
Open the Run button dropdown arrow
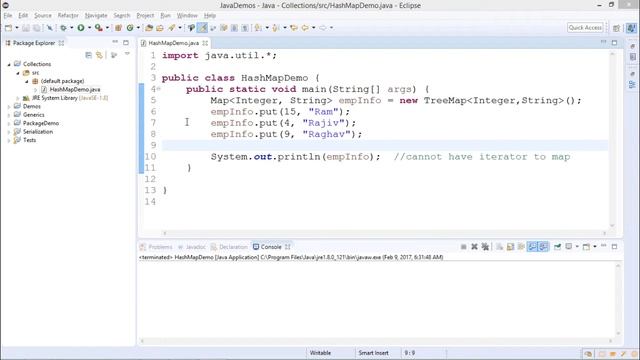click(x=89, y=28)
